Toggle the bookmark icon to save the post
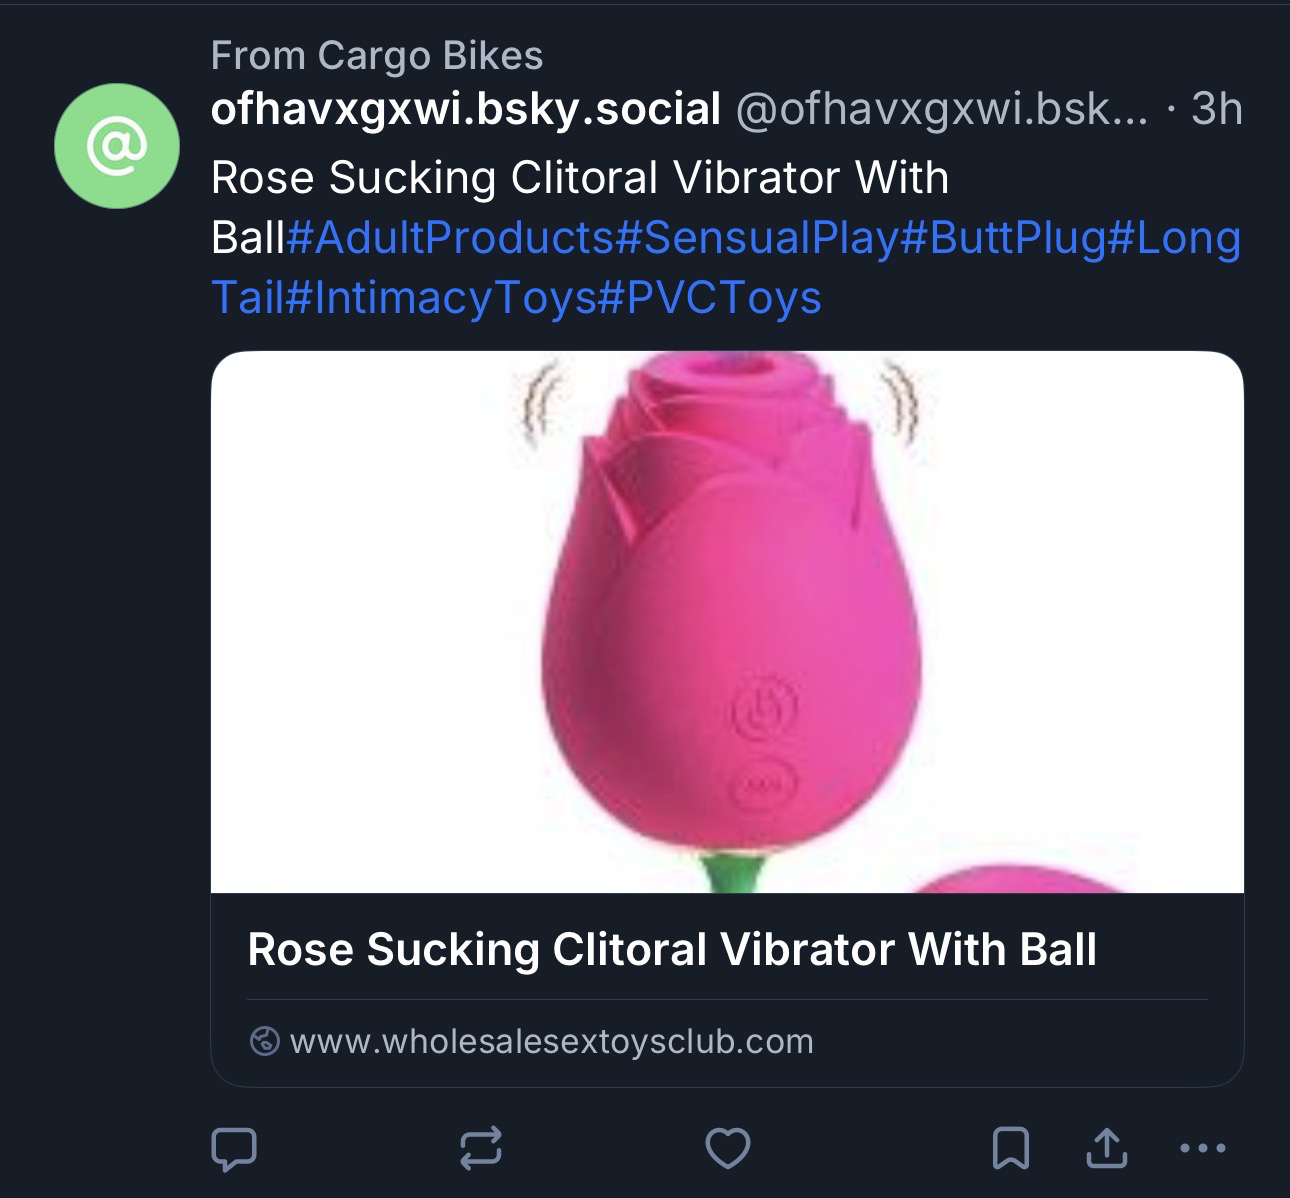The height and width of the screenshot is (1198, 1290). pyautogui.click(x=1010, y=1148)
